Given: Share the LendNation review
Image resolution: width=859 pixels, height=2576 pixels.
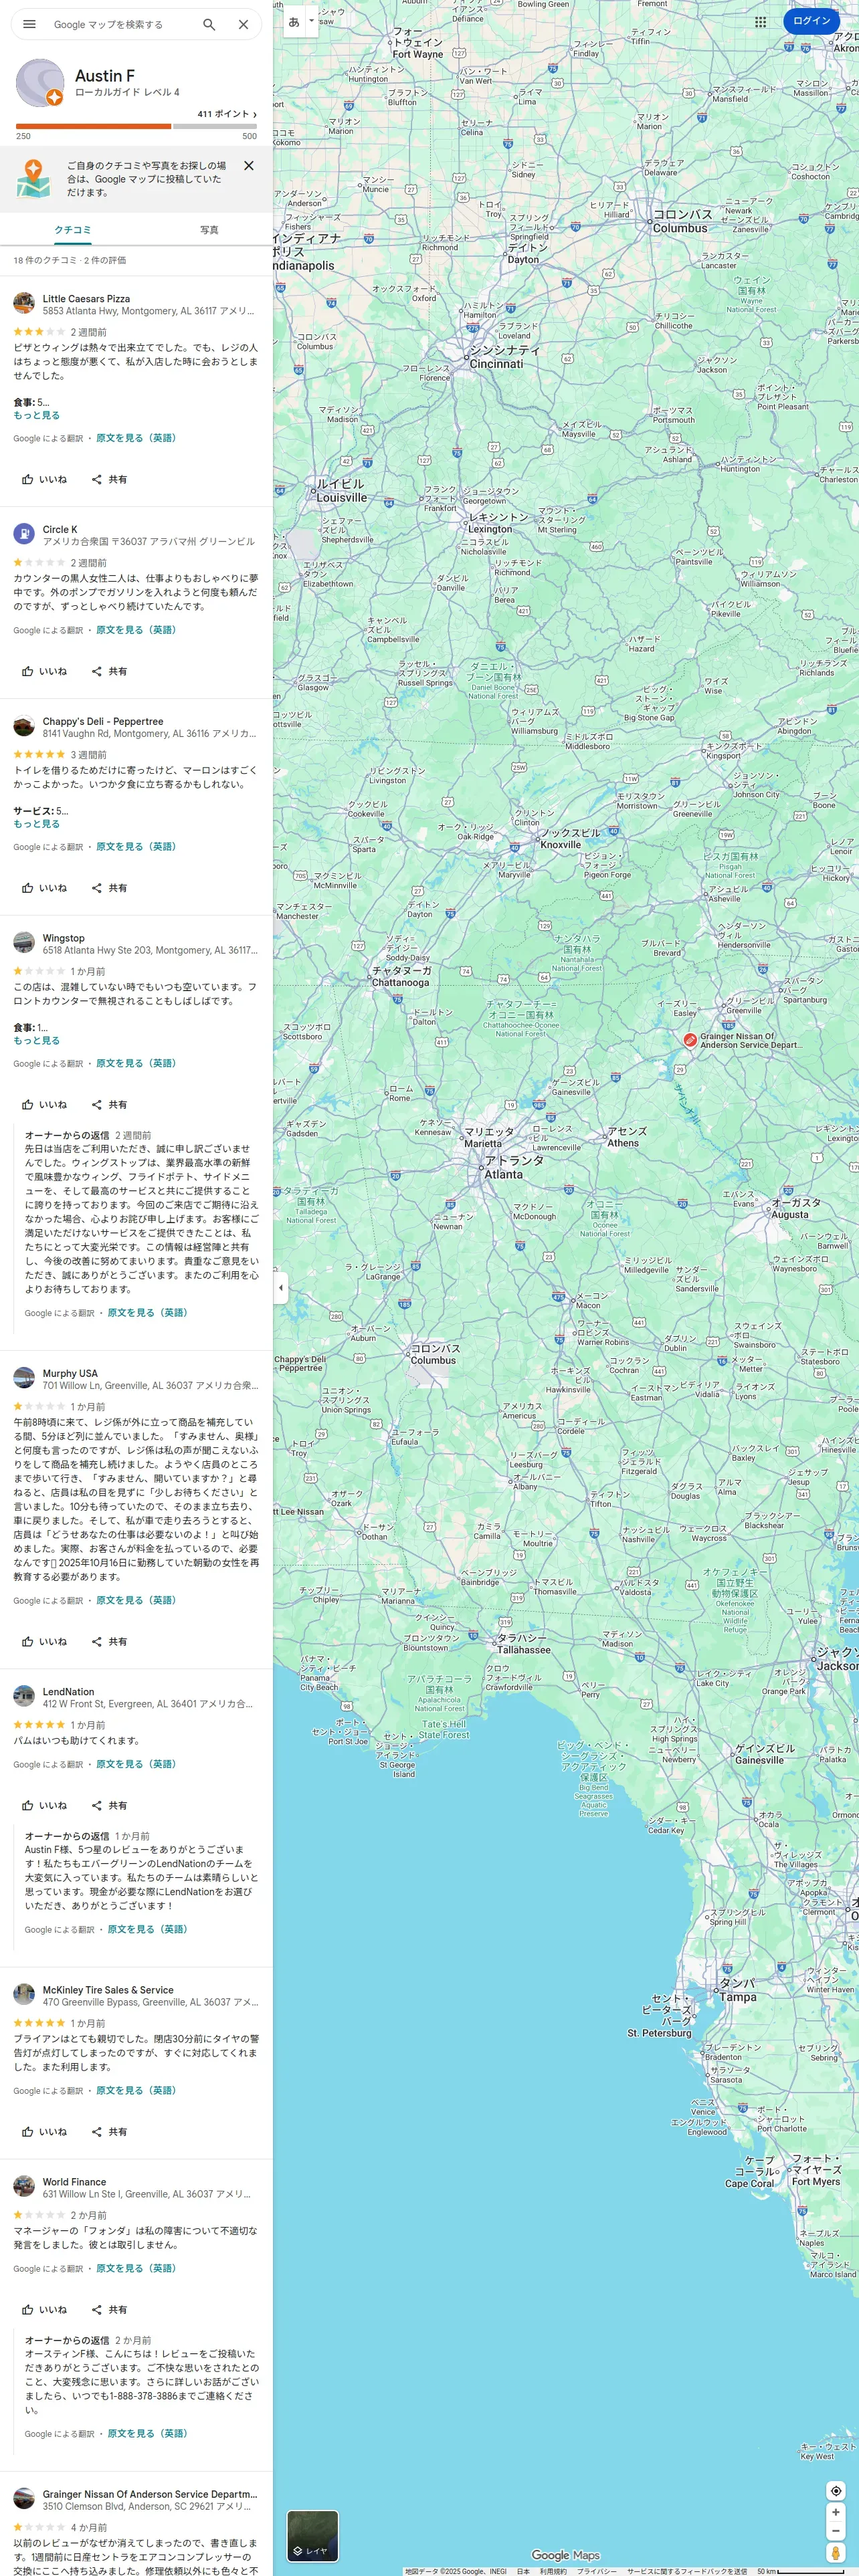Looking at the screenshot, I should pos(109,1806).
